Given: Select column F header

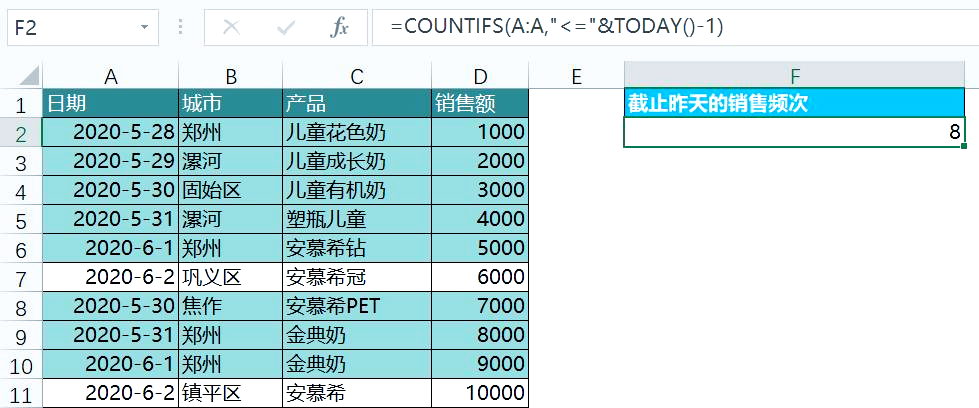Looking at the screenshot, I should click(794, 76).
